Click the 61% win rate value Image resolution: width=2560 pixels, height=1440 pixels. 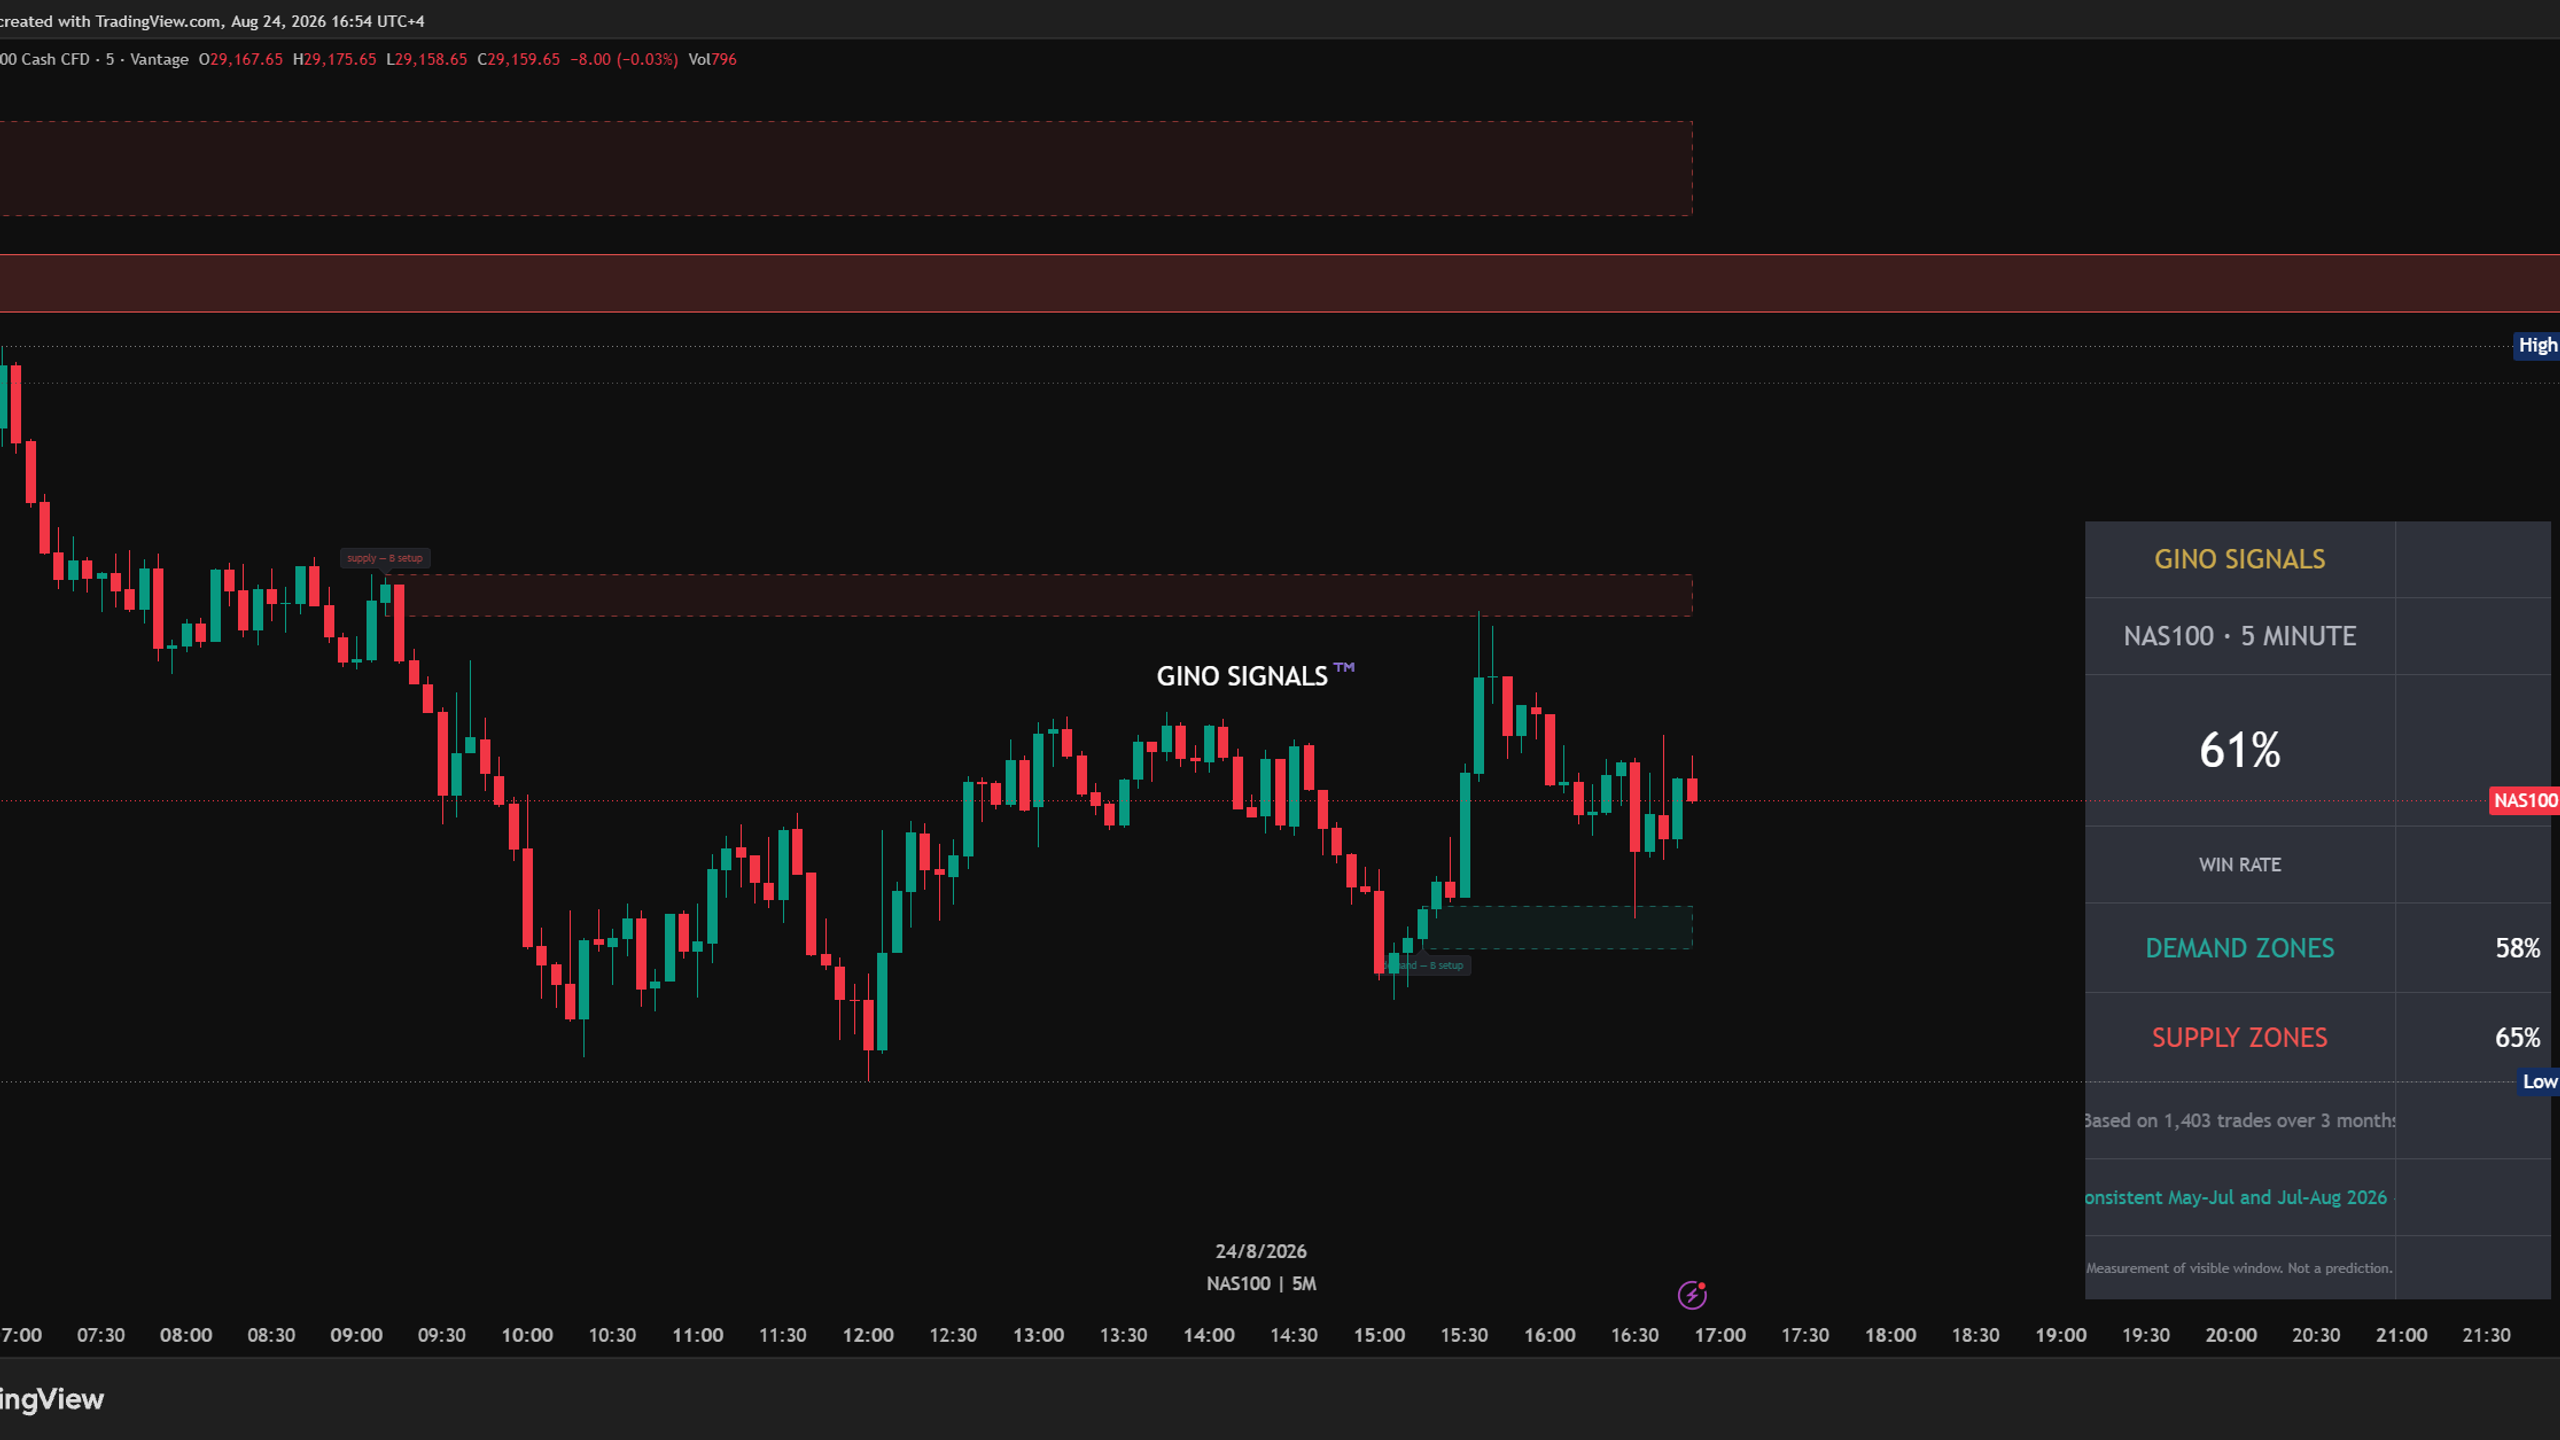(2239, 750)
